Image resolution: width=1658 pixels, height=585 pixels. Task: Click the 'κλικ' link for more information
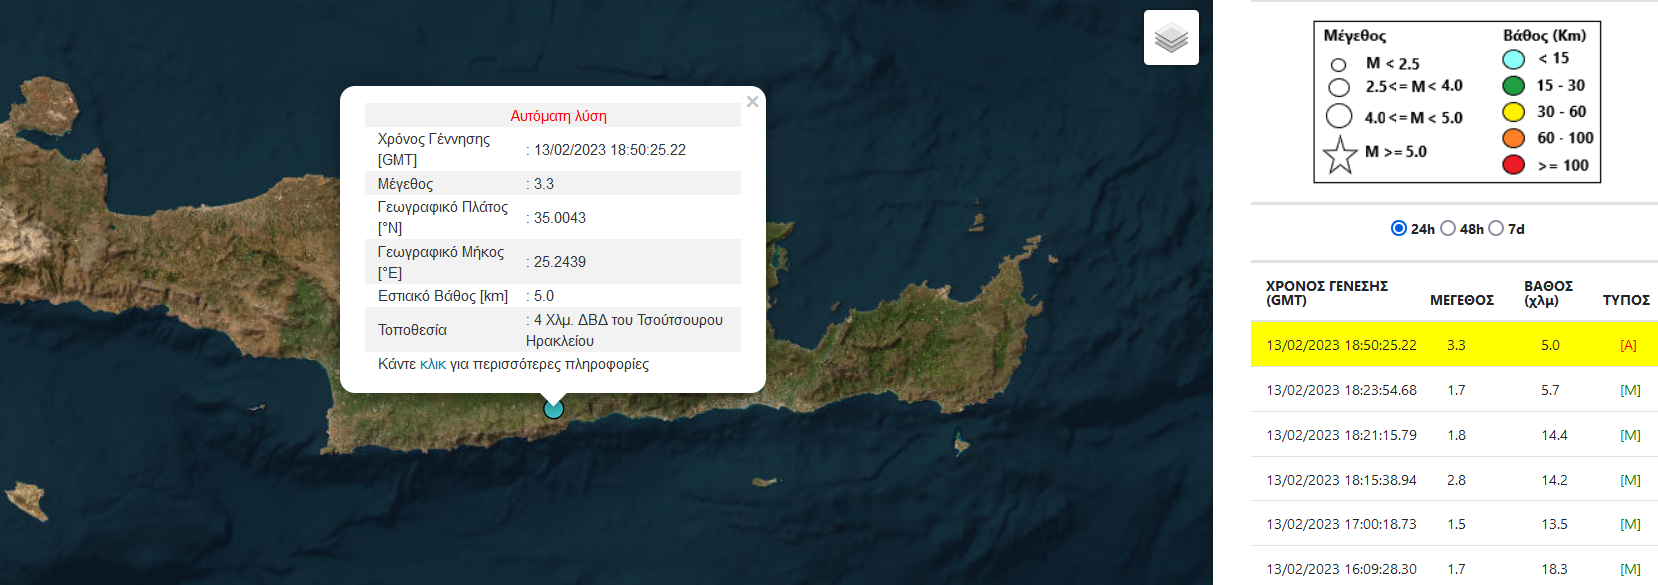[x=432, y=365]
